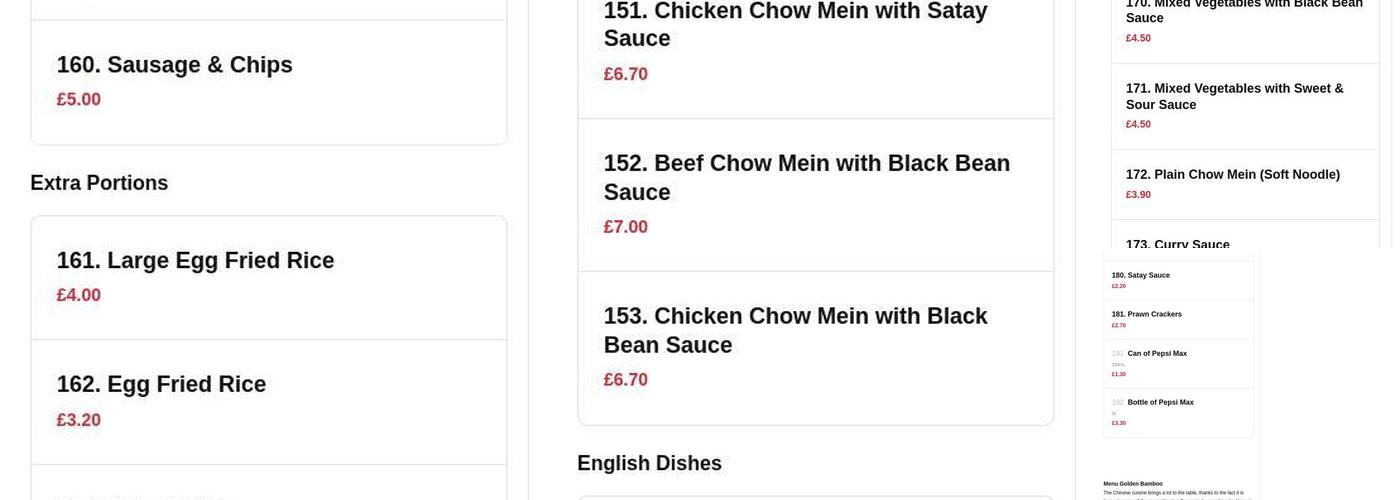
Task: Select 160. Sausage & Chips item
Action: pos(174,65)
